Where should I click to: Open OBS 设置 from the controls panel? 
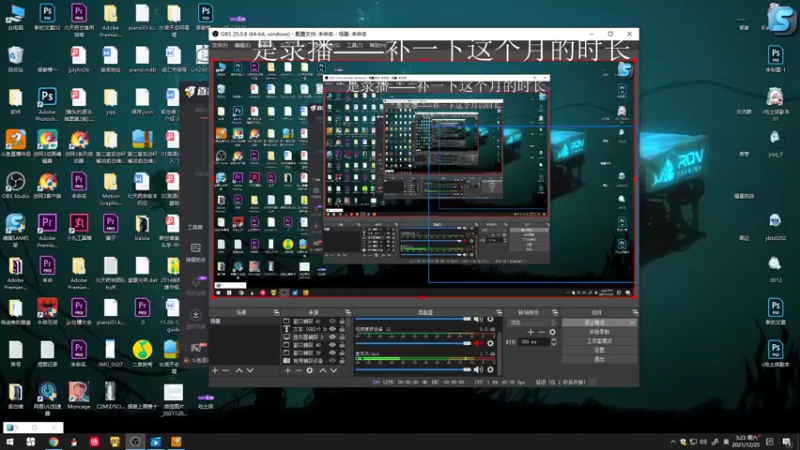coord(599,350)
